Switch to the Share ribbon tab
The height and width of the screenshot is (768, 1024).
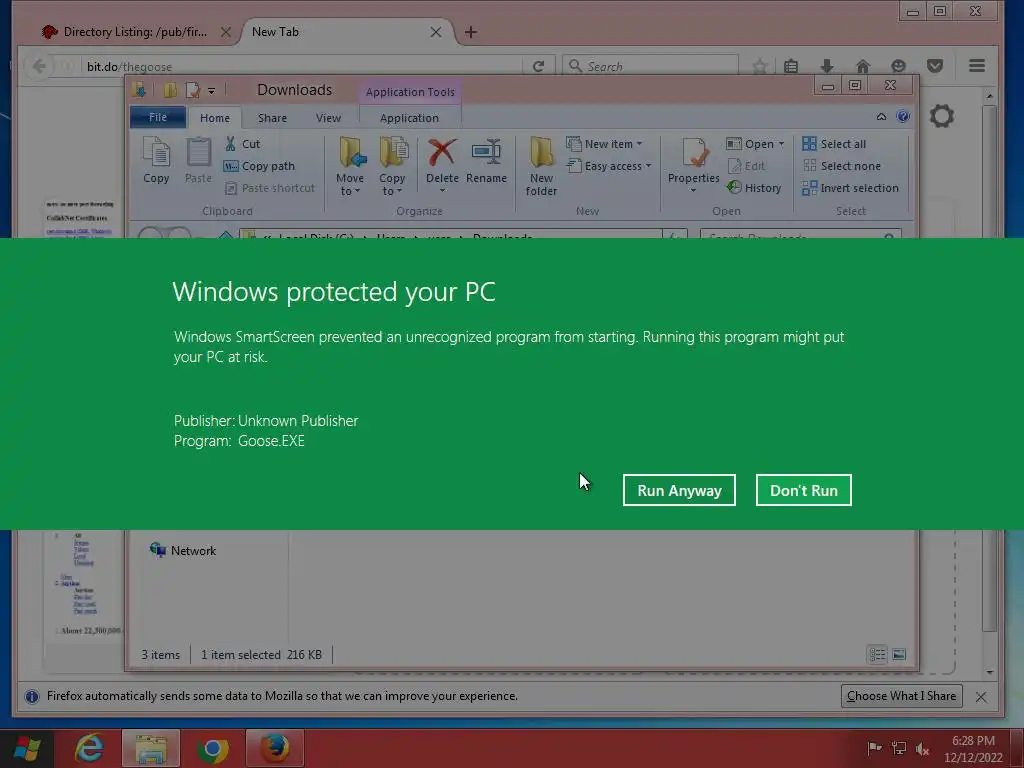272,118
